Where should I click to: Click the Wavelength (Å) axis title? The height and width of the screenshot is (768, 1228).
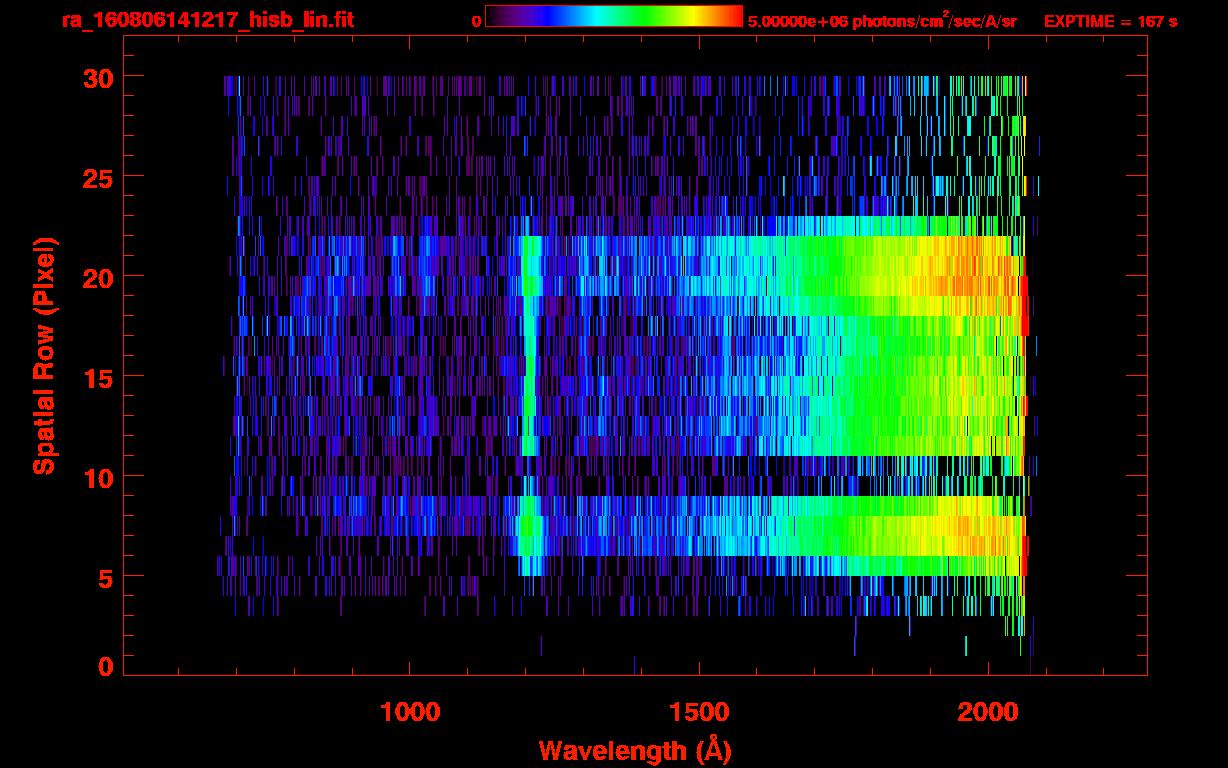pyautogui.click(x=635, y=750)
